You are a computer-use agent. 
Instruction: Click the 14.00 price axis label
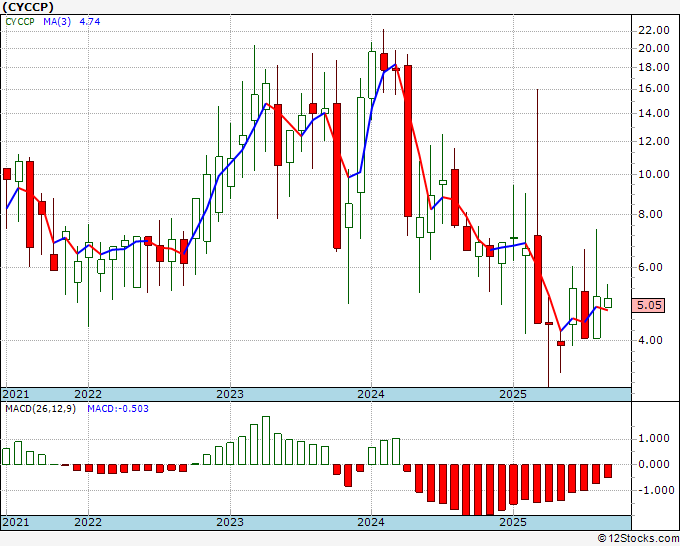click(654, 113)
